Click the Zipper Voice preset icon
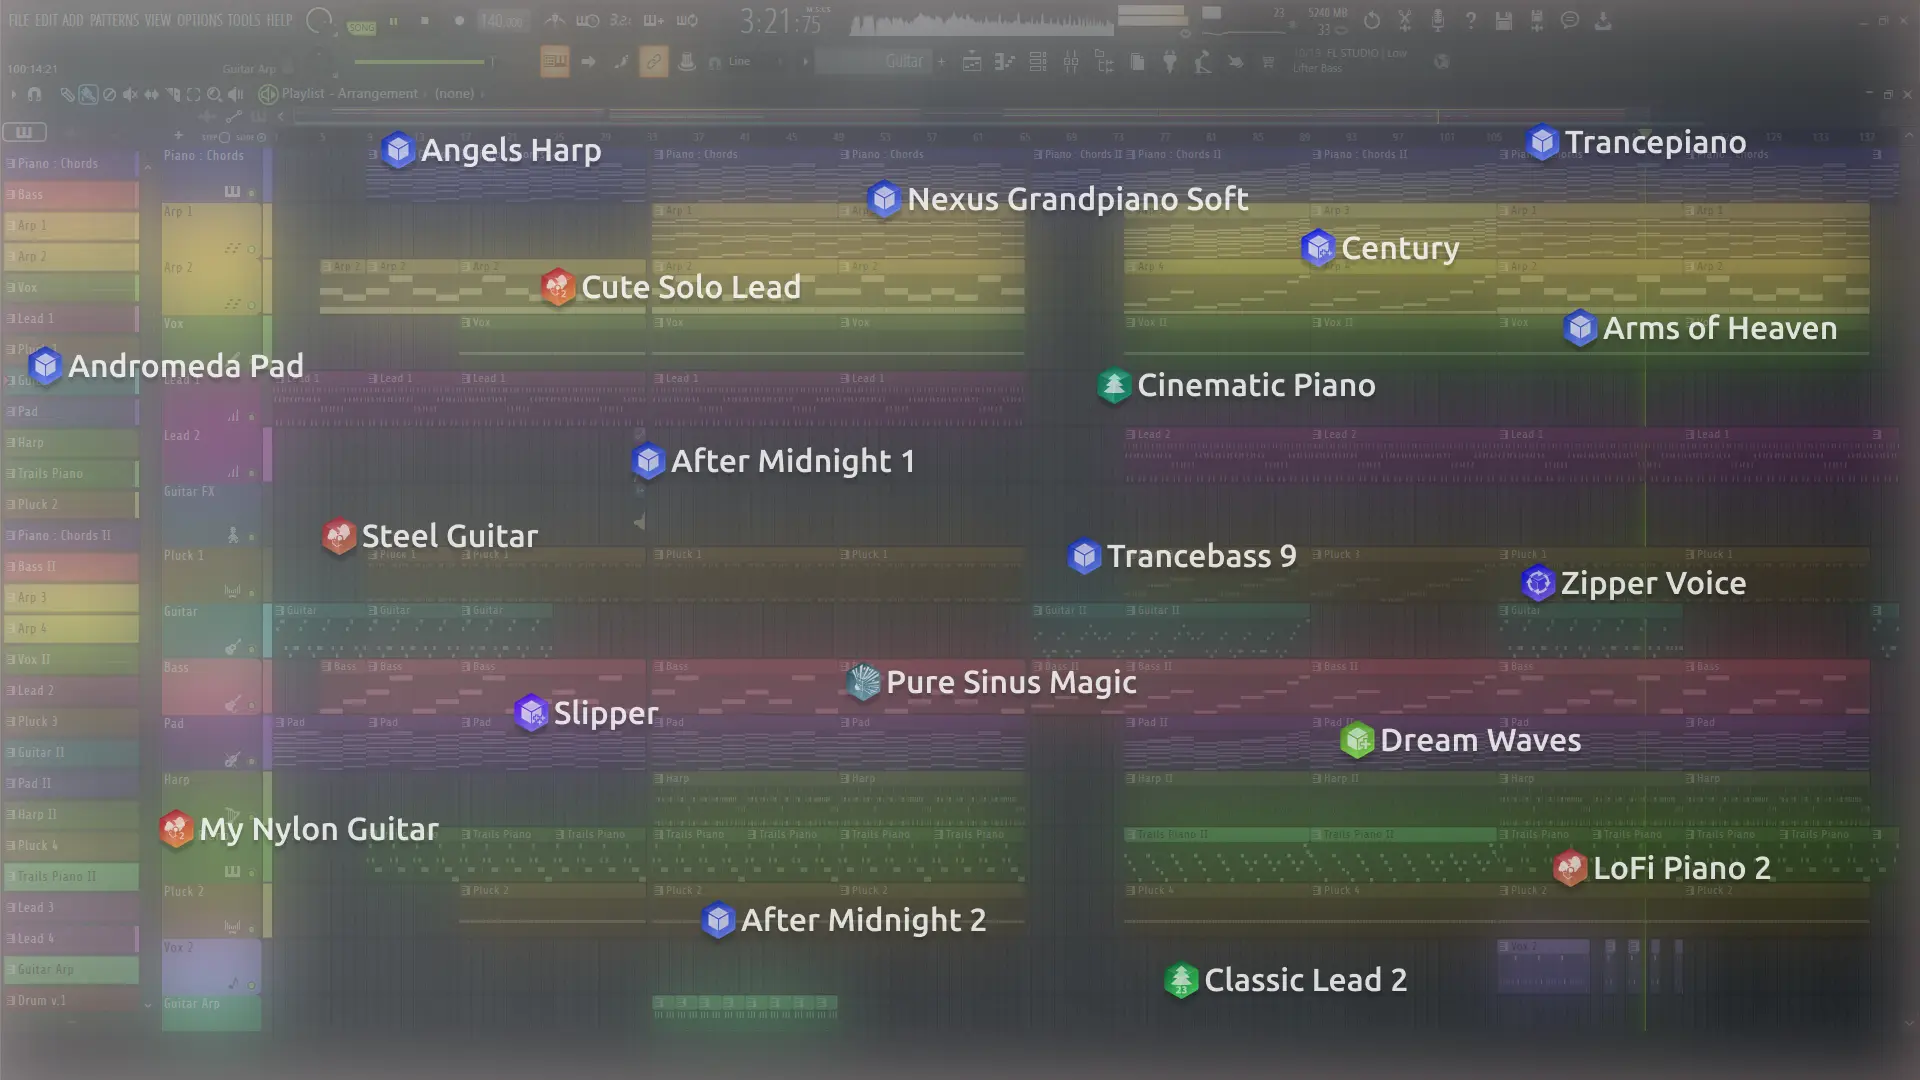 pos(1538,583)
